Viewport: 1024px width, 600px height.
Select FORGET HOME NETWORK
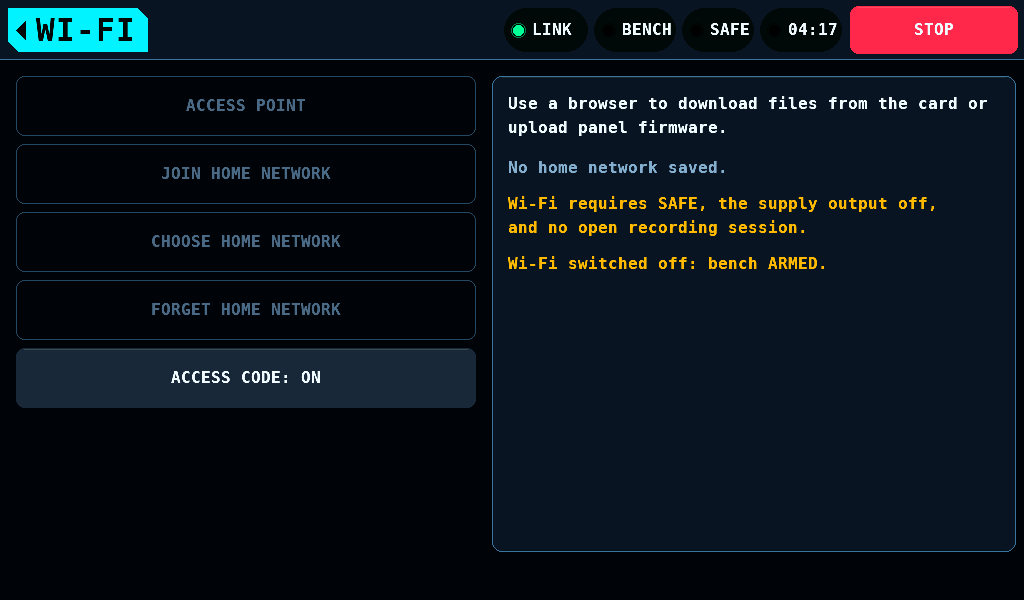click(x=246, y=309)
